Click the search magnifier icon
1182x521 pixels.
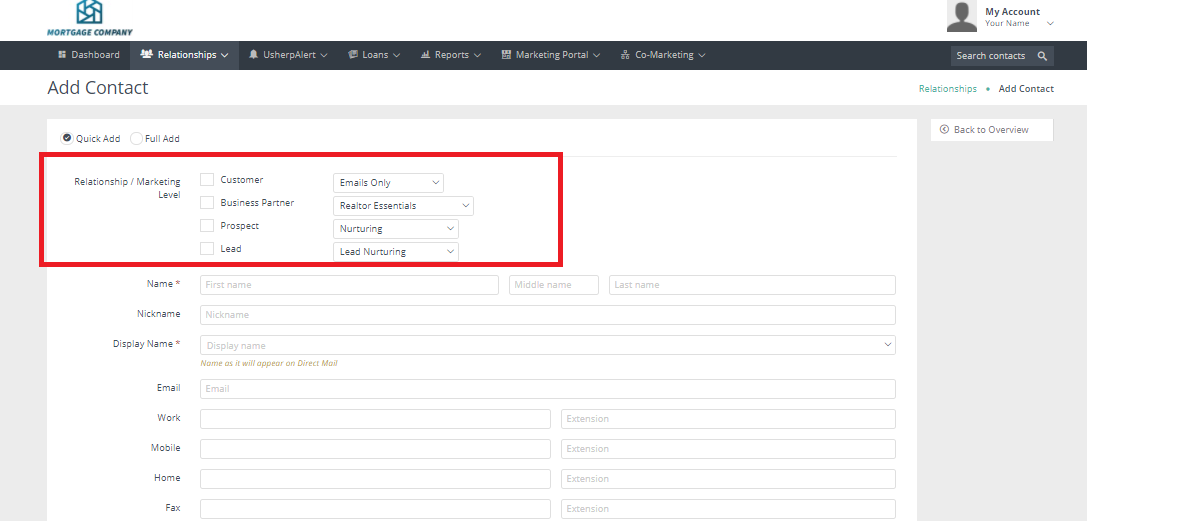tap(1042, 56)
